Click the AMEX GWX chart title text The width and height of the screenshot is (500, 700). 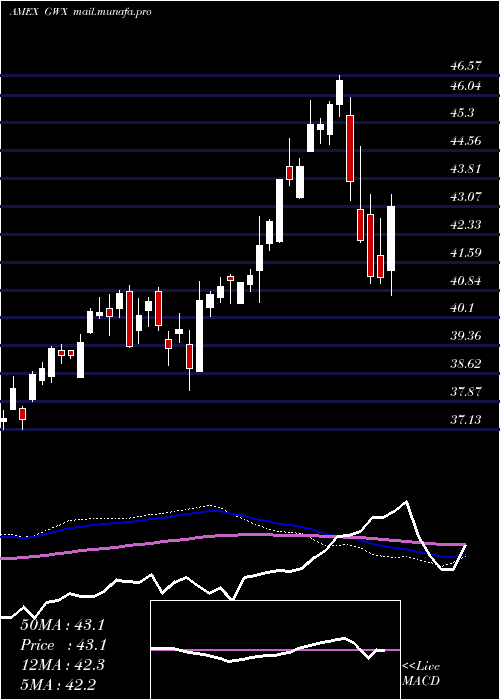(80, 12)
